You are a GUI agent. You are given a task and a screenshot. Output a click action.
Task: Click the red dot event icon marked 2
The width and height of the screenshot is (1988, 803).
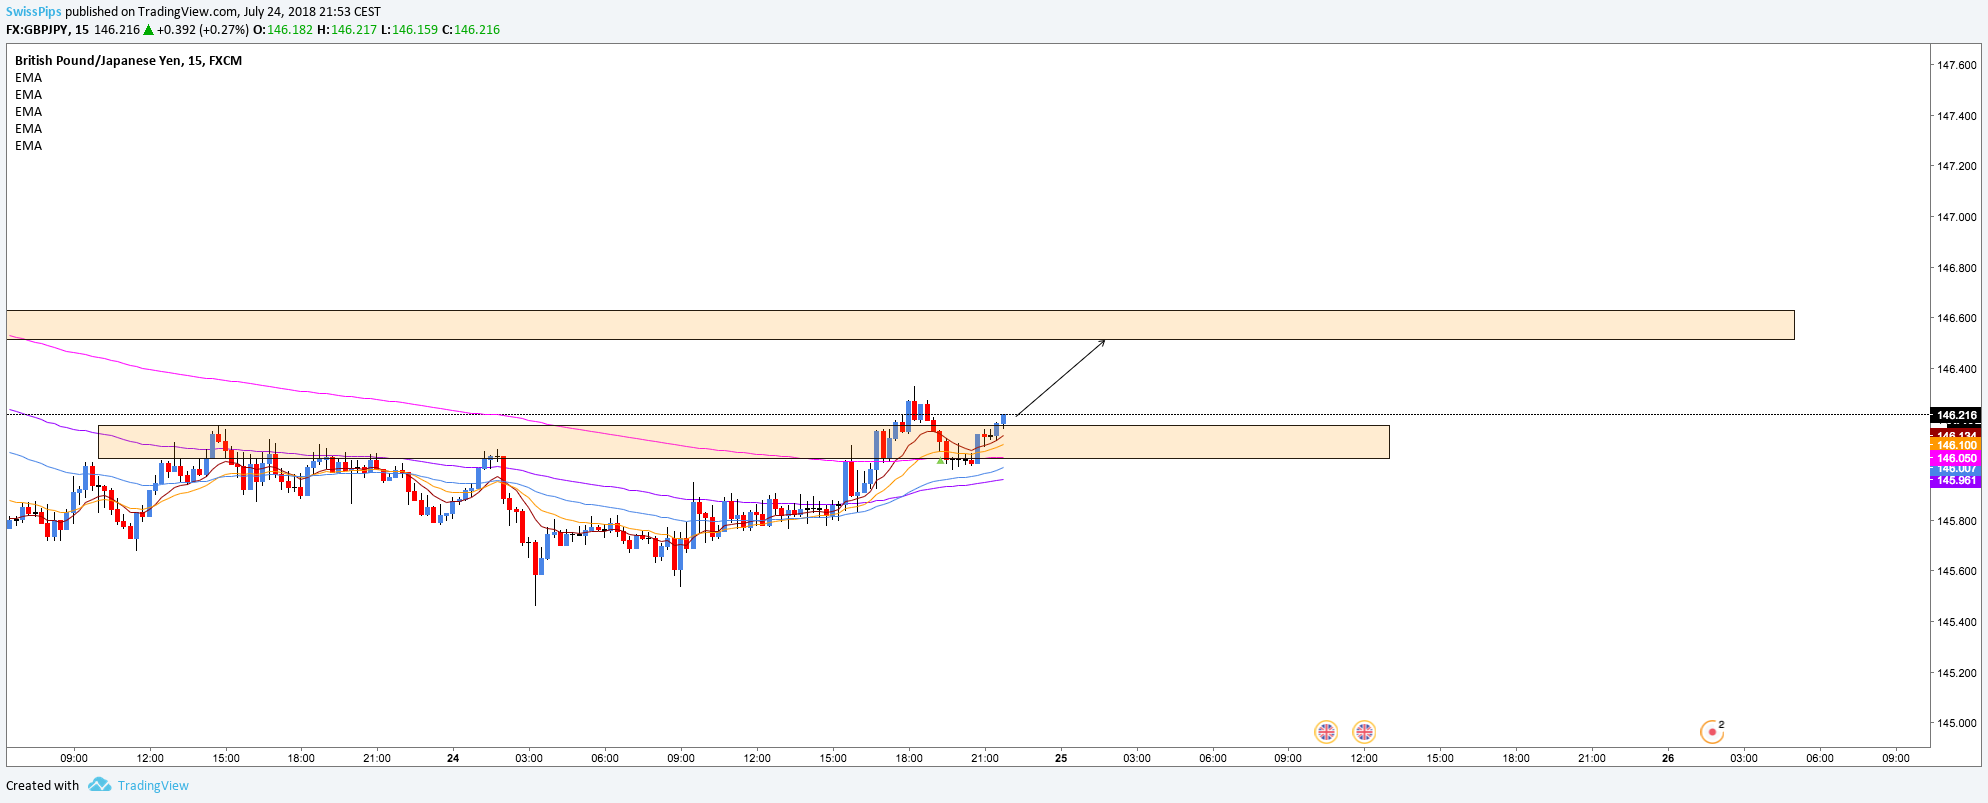pyautogui.click(x=1712, y=732)
